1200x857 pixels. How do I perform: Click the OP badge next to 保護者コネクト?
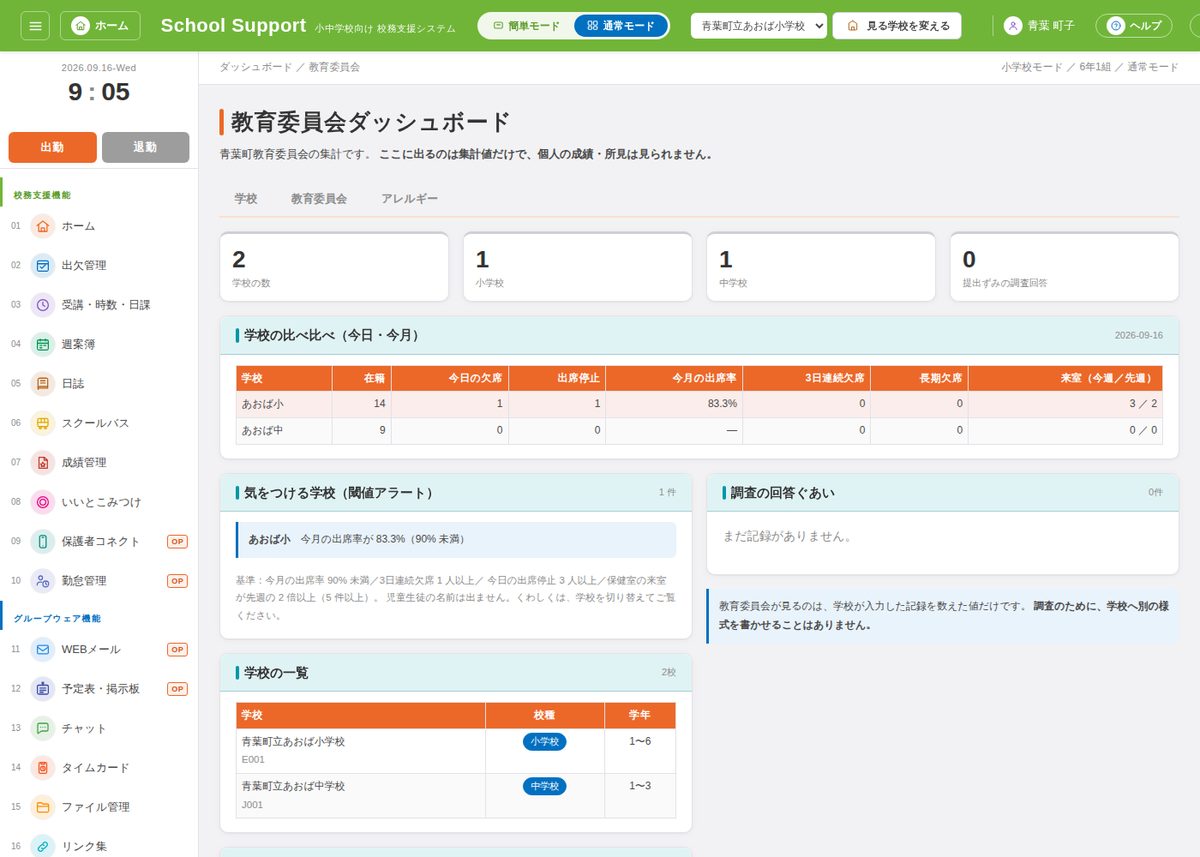[x=177, y=541]
